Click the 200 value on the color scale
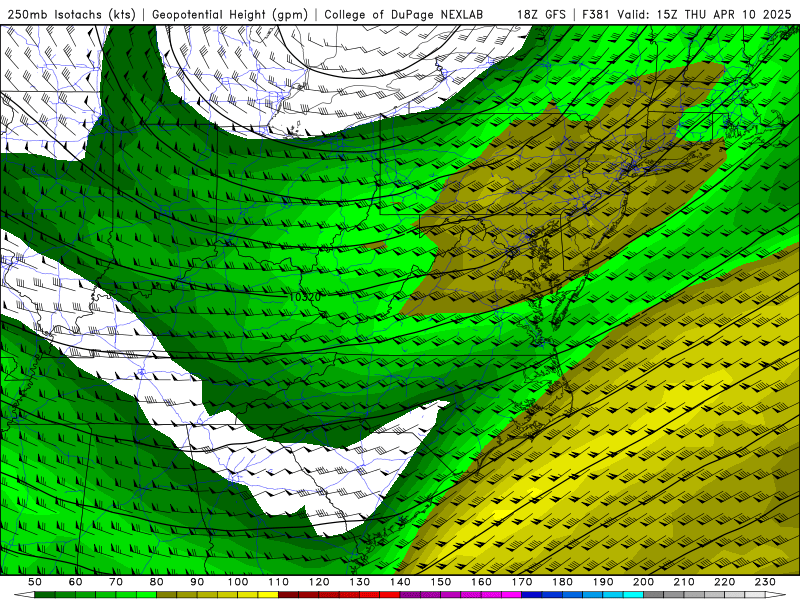The height and width of the screenshot is (600, 800). [644, 582]
